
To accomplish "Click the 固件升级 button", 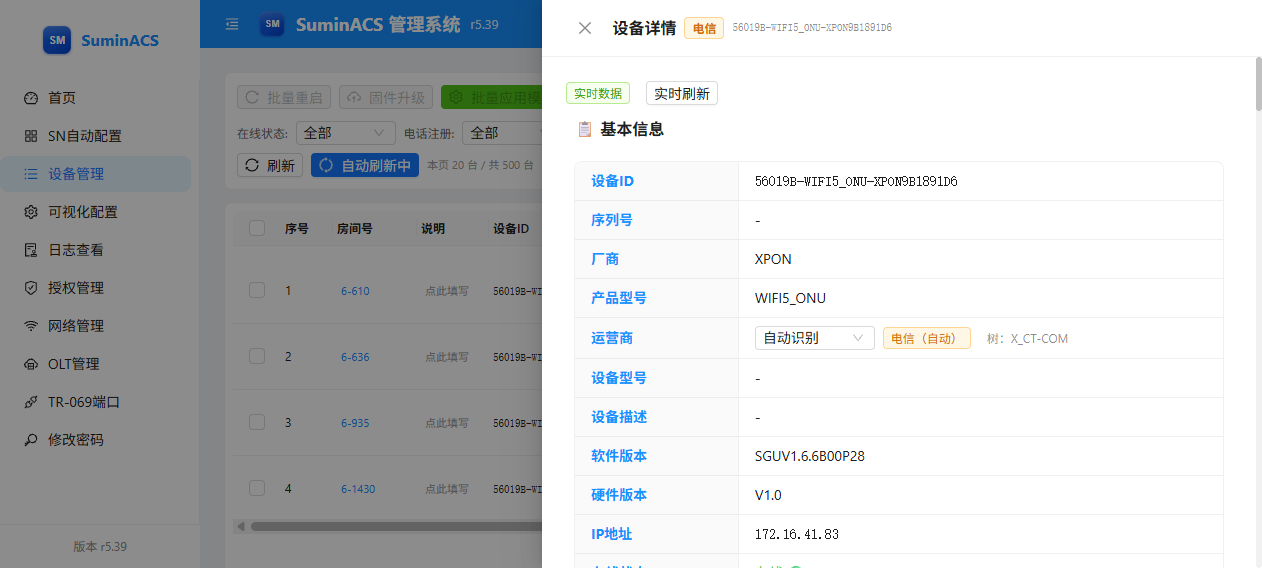I will click(386, 97).
